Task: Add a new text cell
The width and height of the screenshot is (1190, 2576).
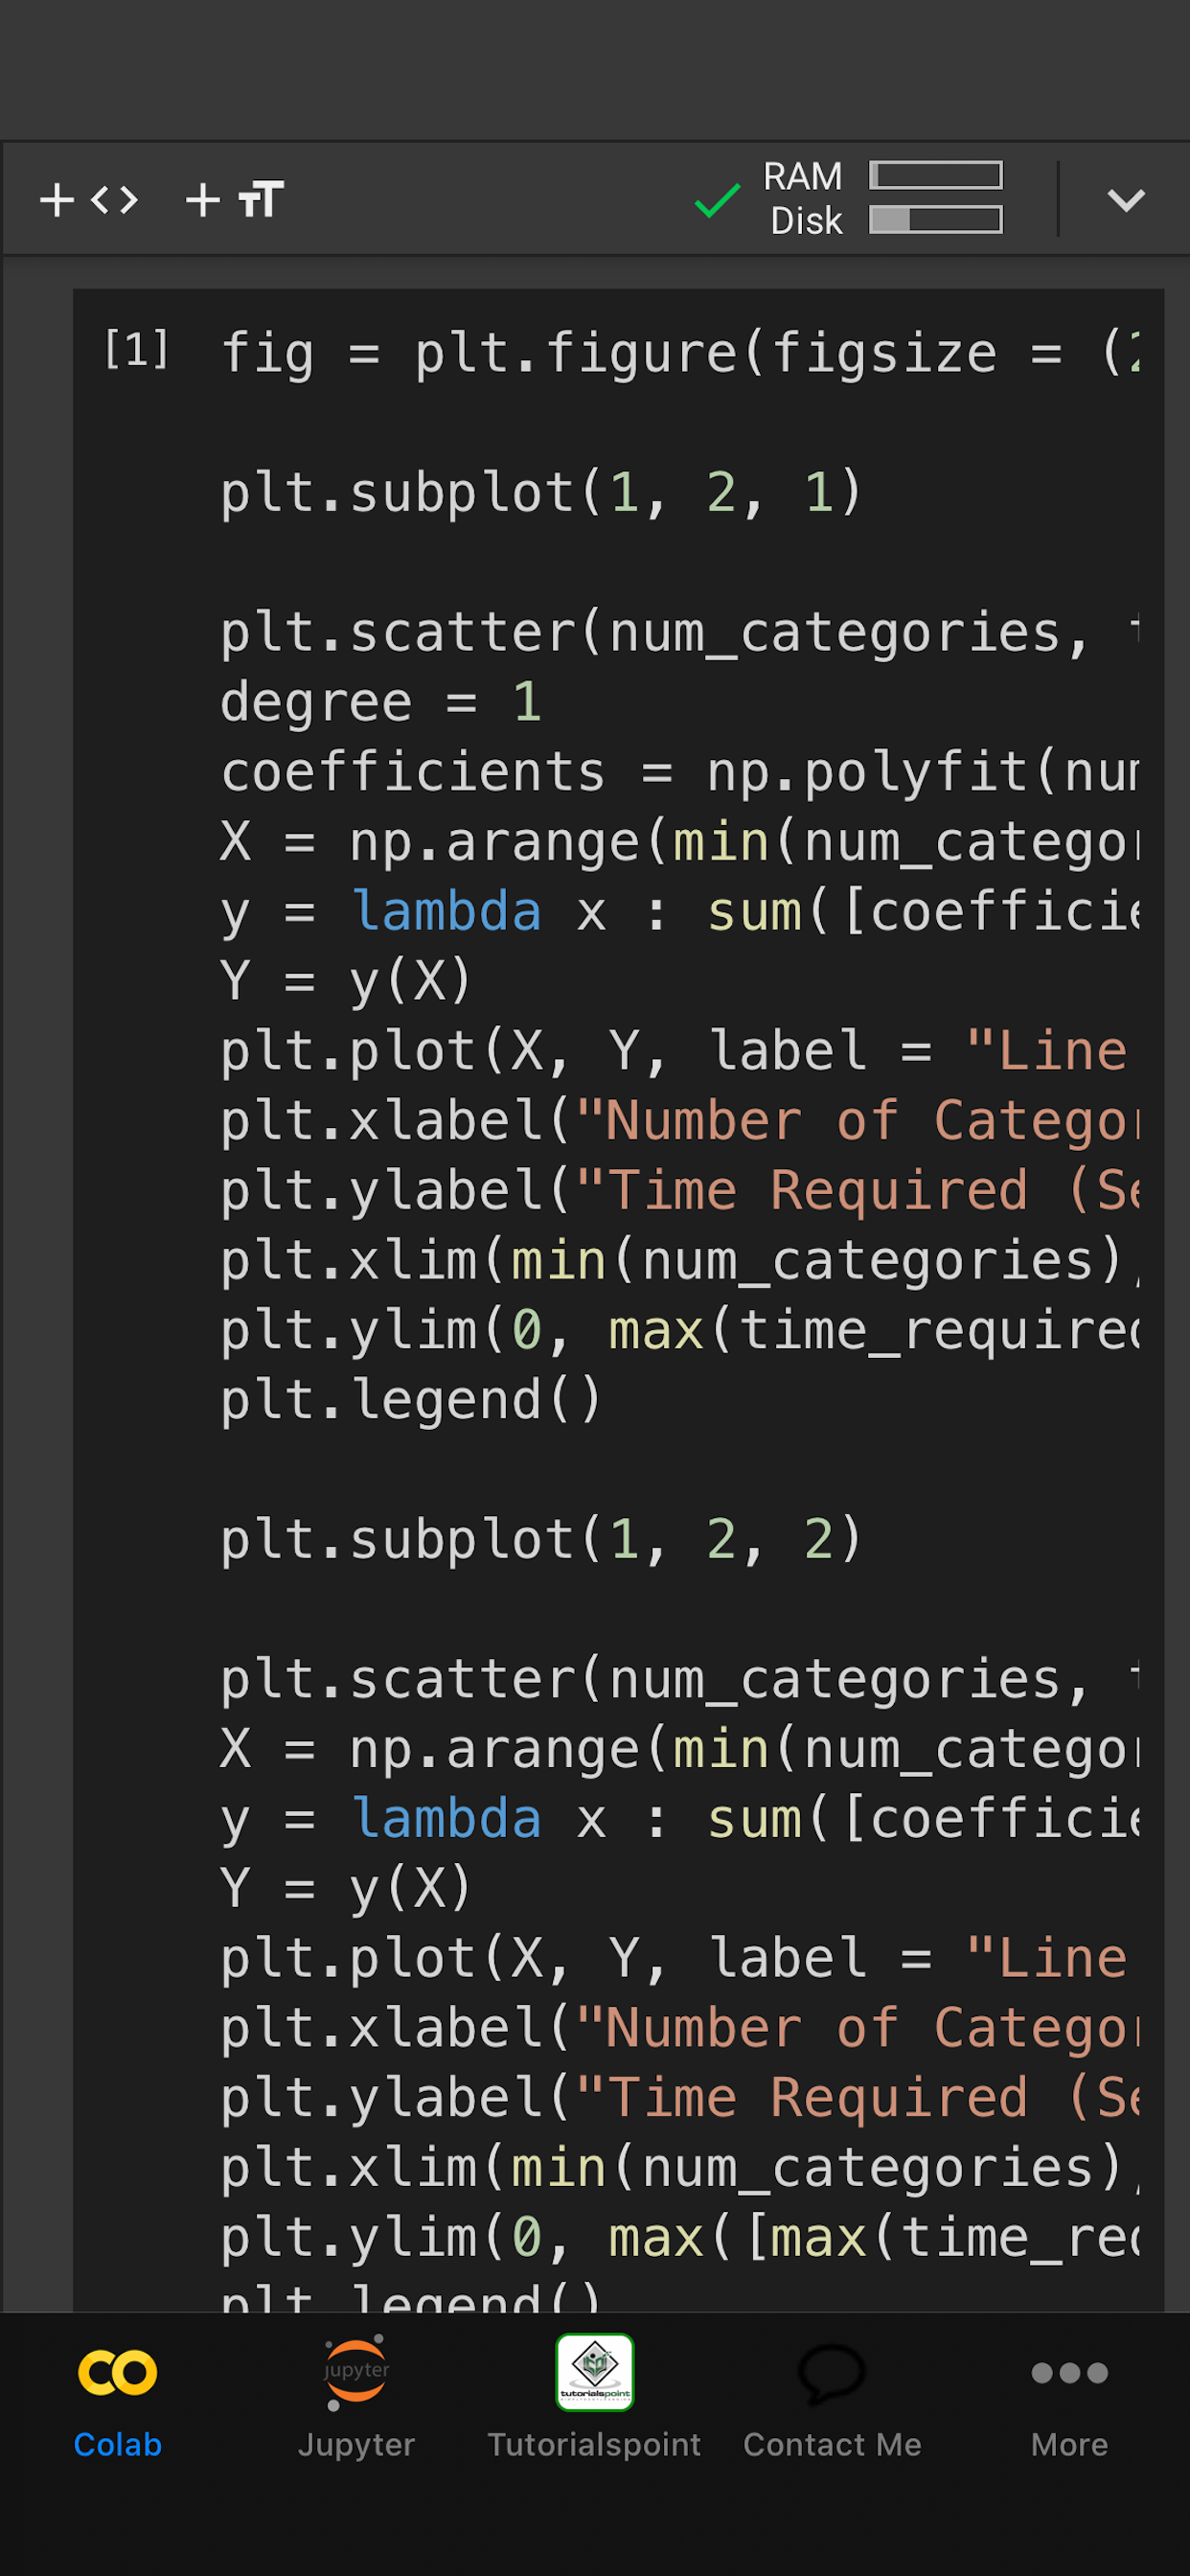Action: click(x=235, y=200)
